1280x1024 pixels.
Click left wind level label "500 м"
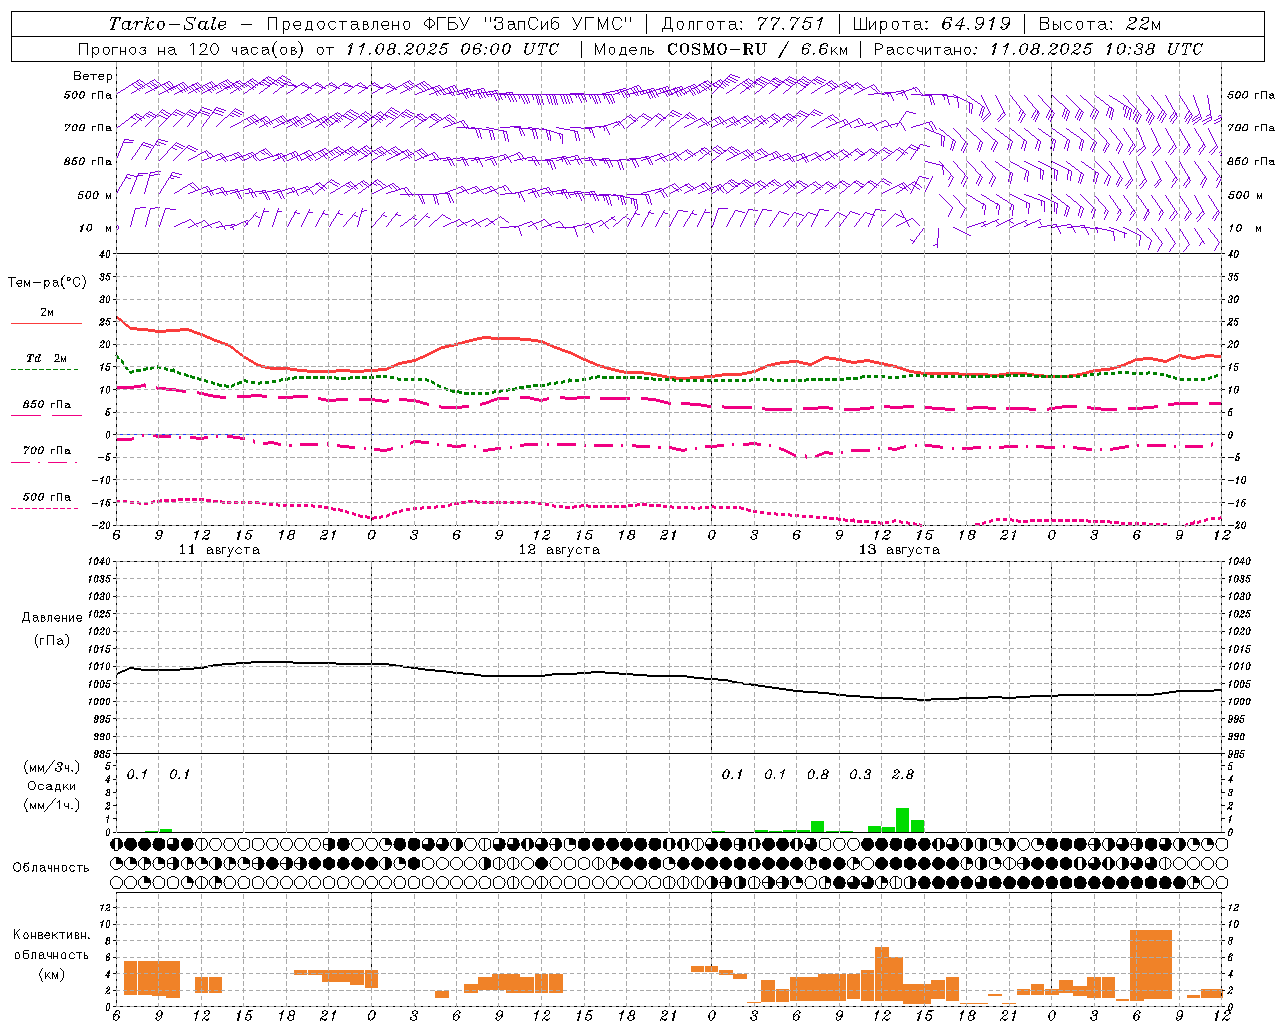95,195
